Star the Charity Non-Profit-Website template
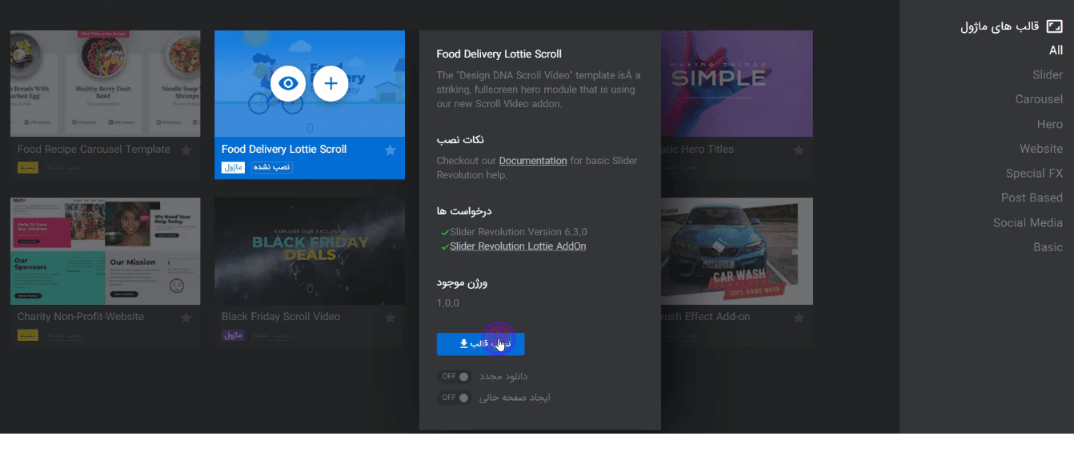 click(186, 317)
